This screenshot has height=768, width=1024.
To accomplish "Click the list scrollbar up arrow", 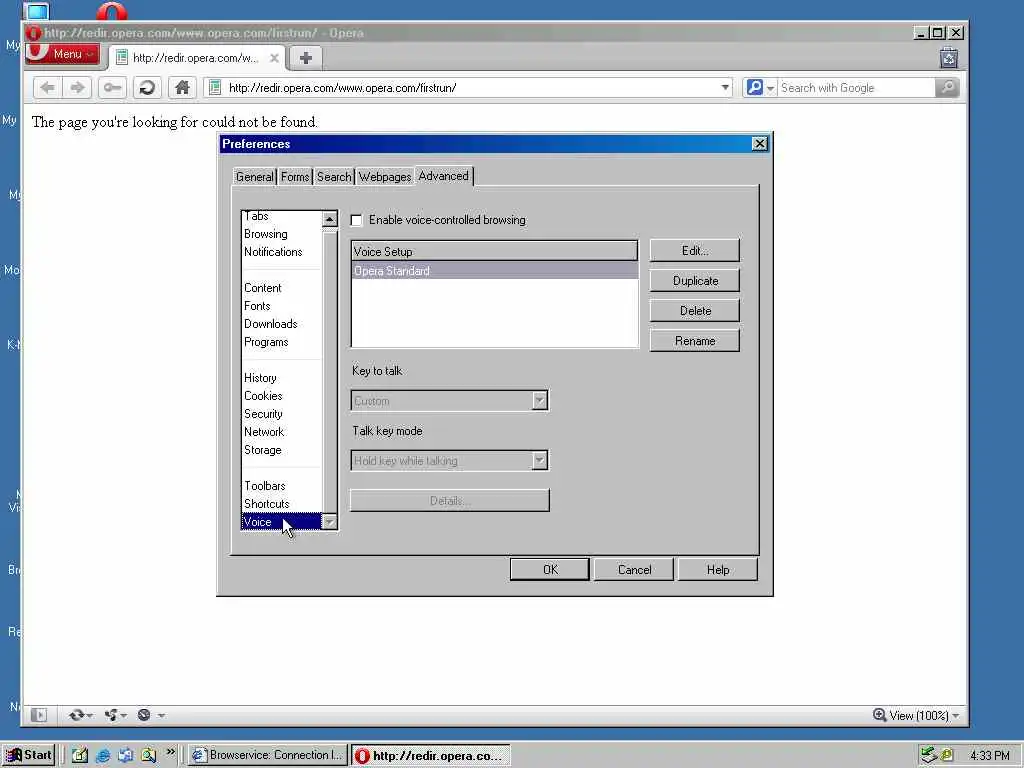I will [330, 219].
